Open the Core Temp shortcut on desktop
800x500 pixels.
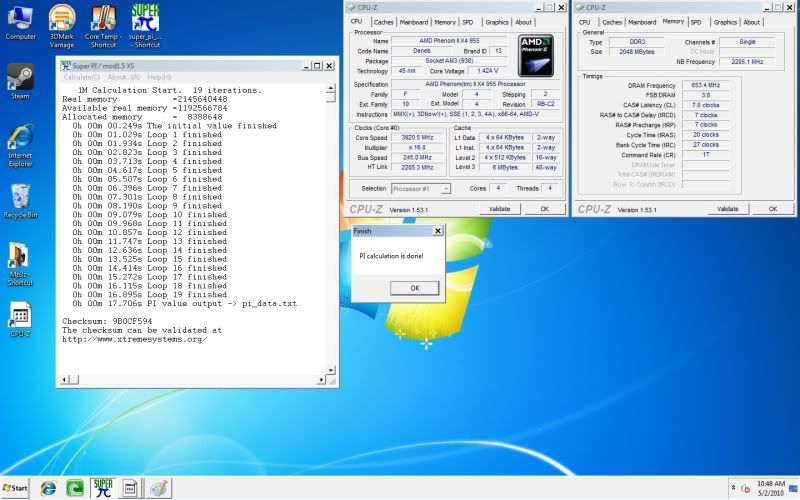[x=103, y=26]
